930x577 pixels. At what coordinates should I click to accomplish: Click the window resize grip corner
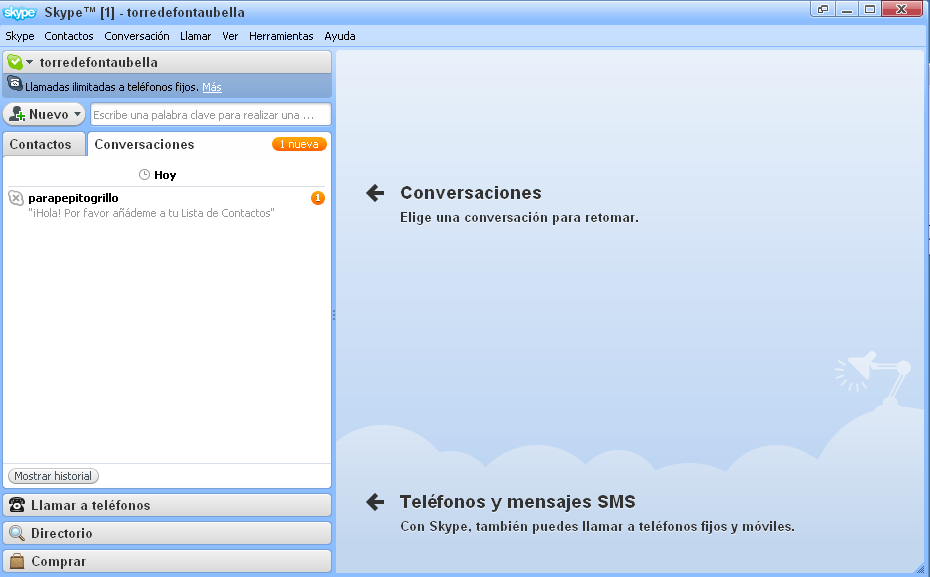[920, 568]
